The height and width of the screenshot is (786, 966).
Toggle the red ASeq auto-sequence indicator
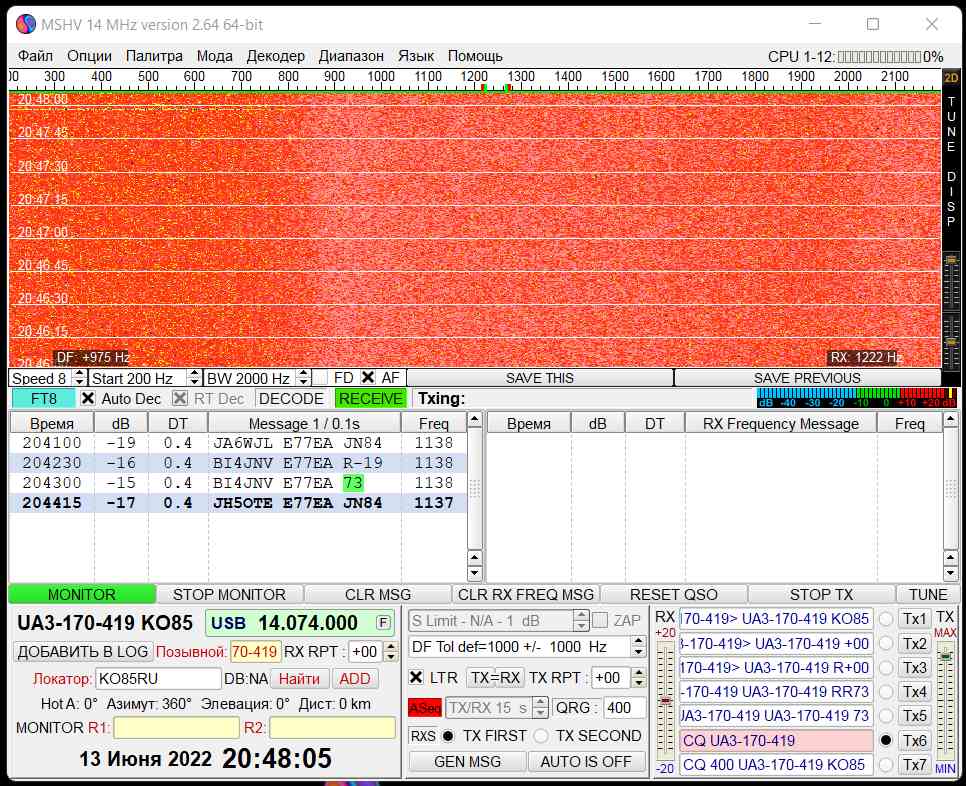click(x=424, y=708)
